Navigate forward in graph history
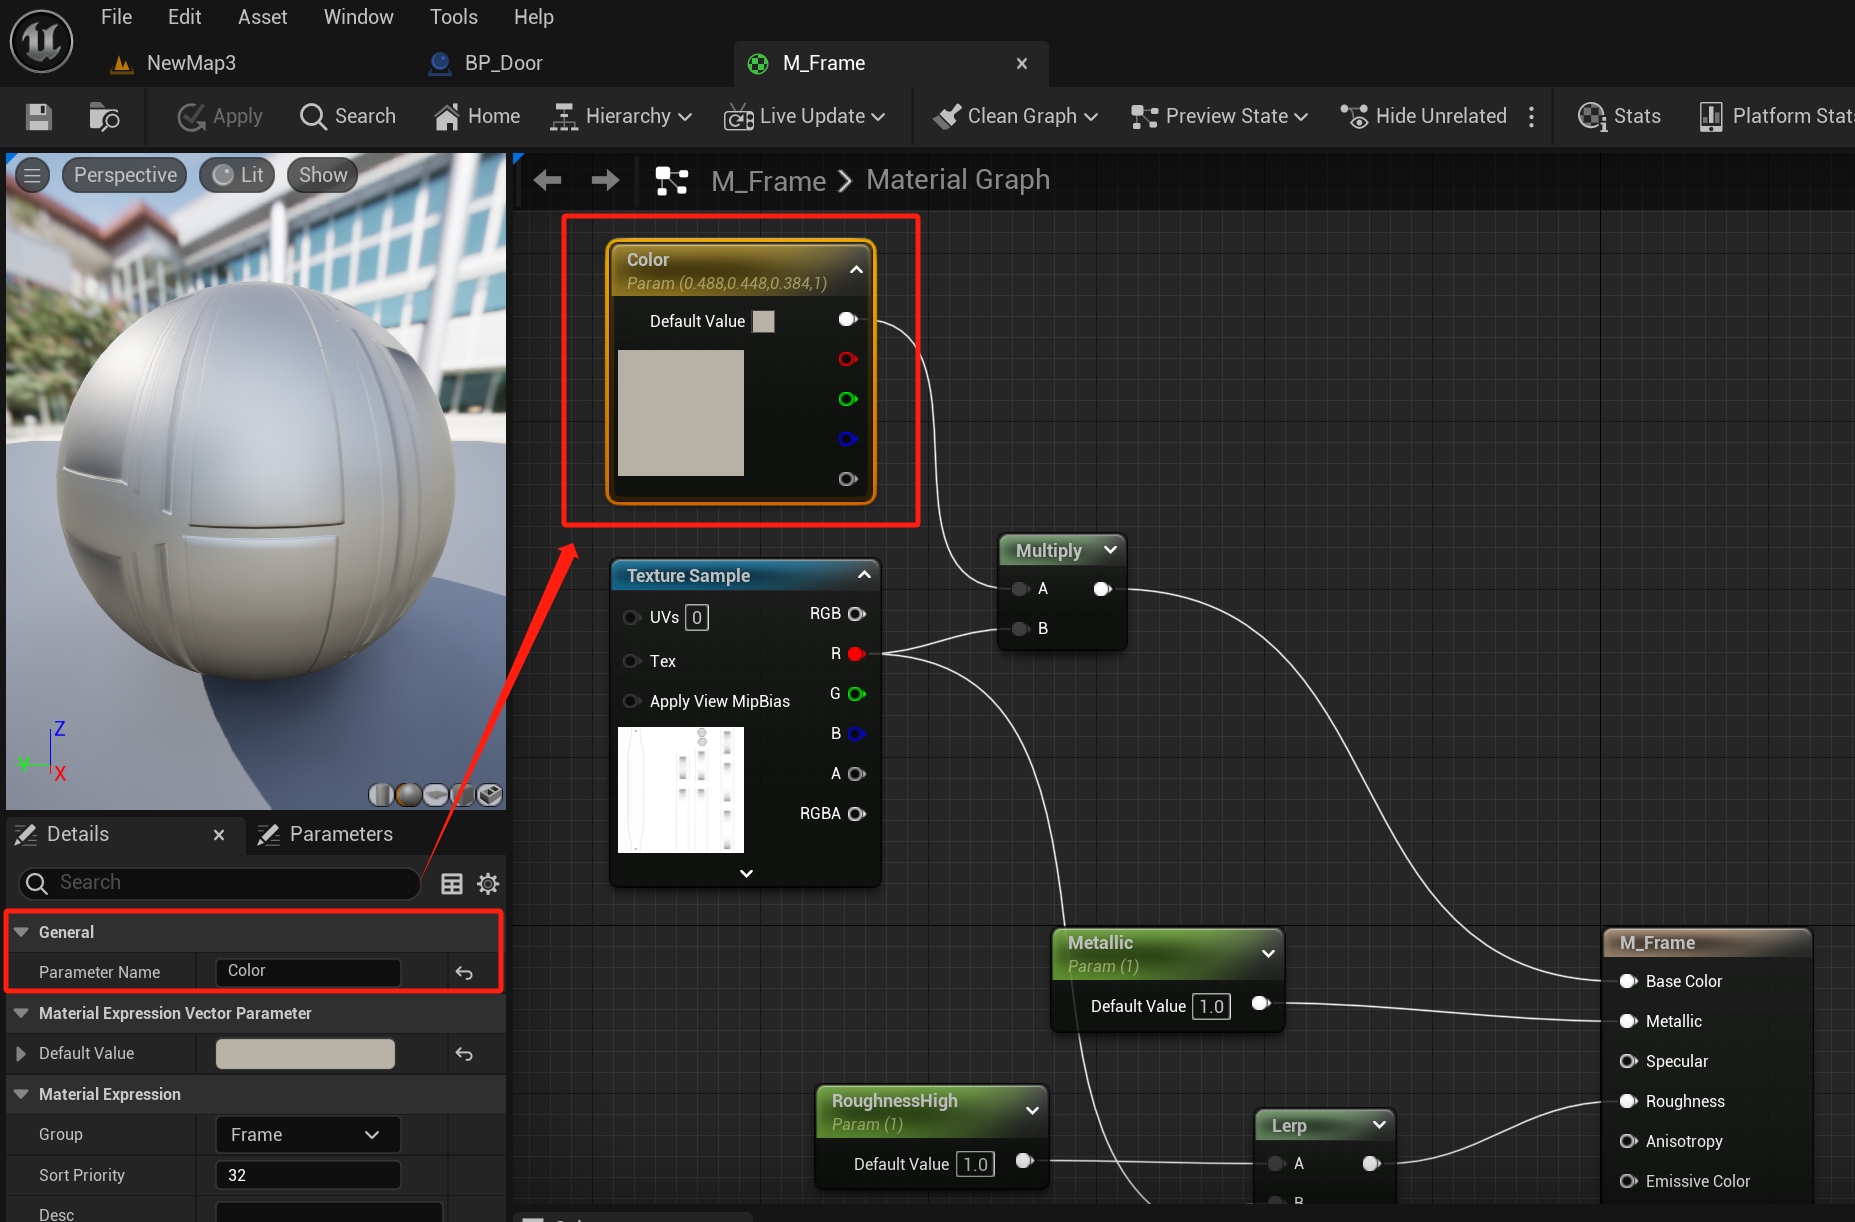The height and width of the screenshot is (1222, 1855). [605, 180]
